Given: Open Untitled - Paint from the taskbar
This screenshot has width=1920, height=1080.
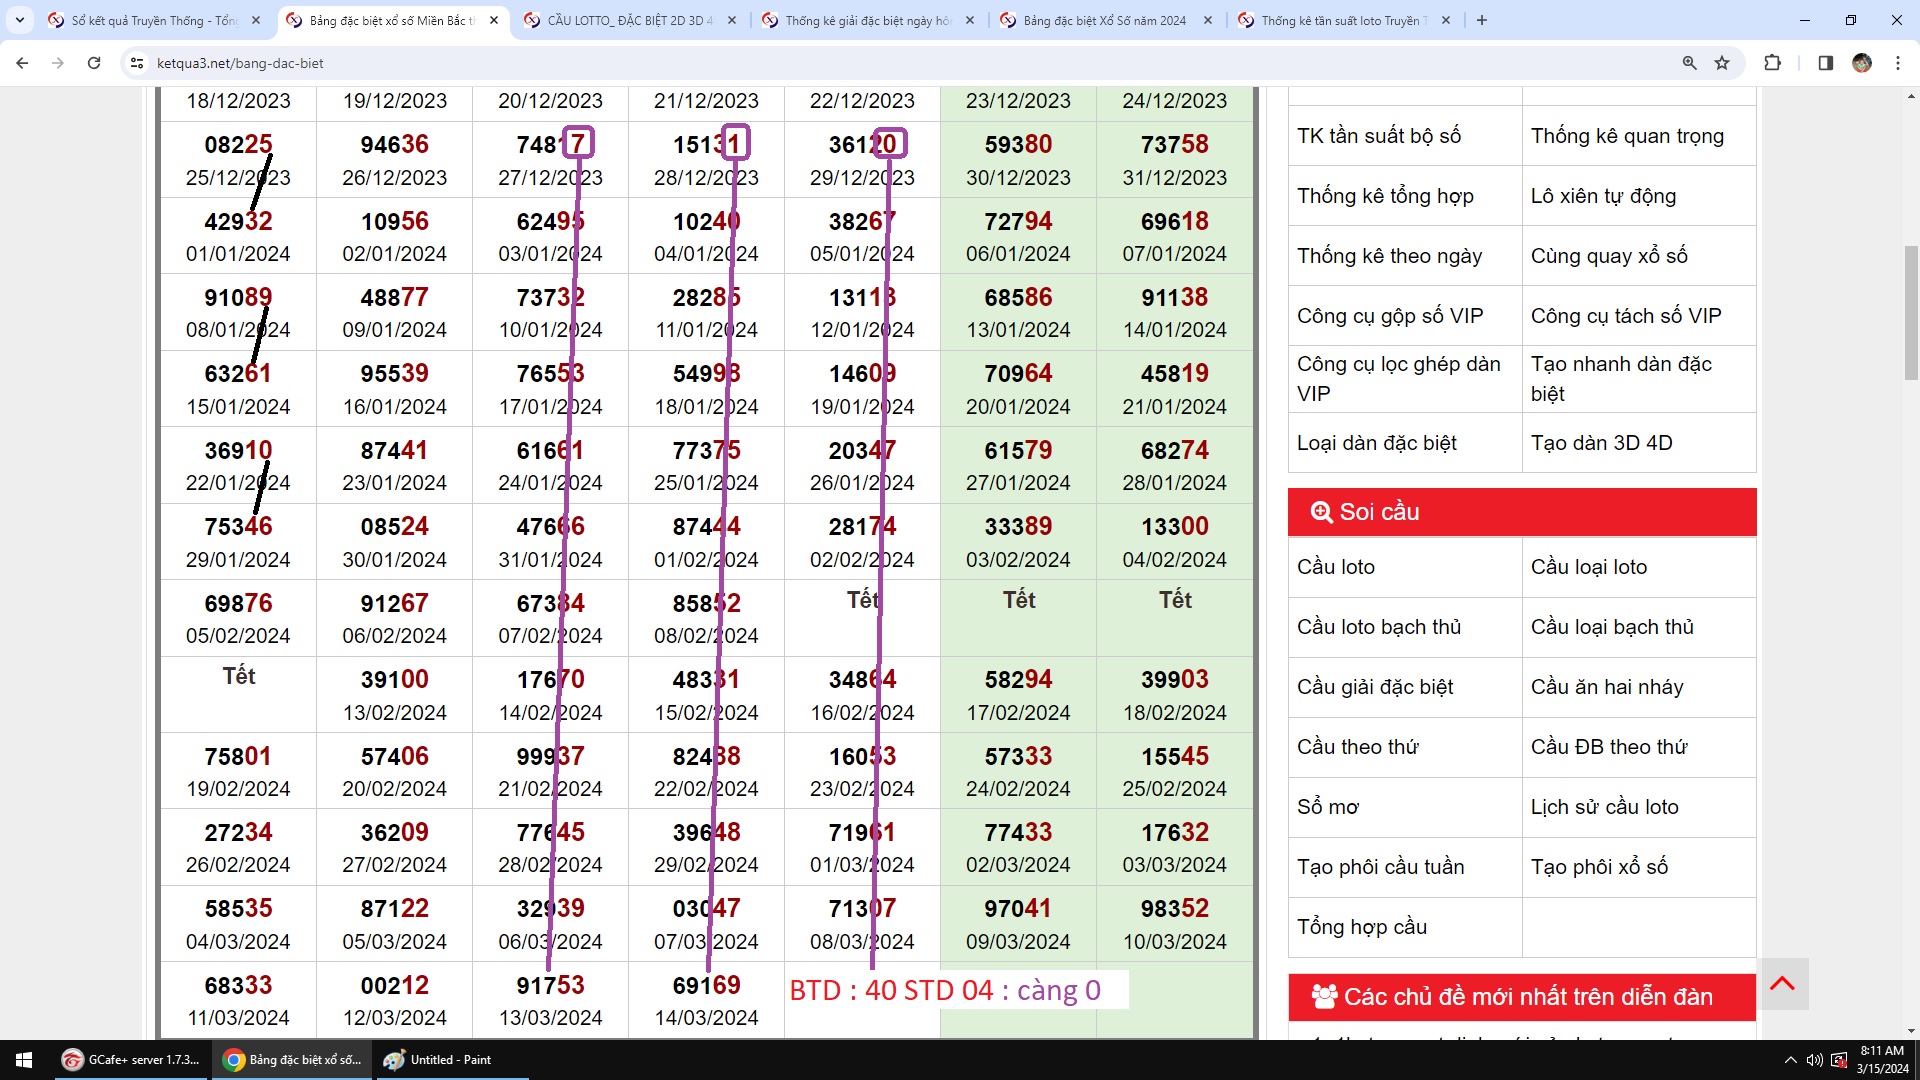Looking at the screenshot, I should 450,1060.
